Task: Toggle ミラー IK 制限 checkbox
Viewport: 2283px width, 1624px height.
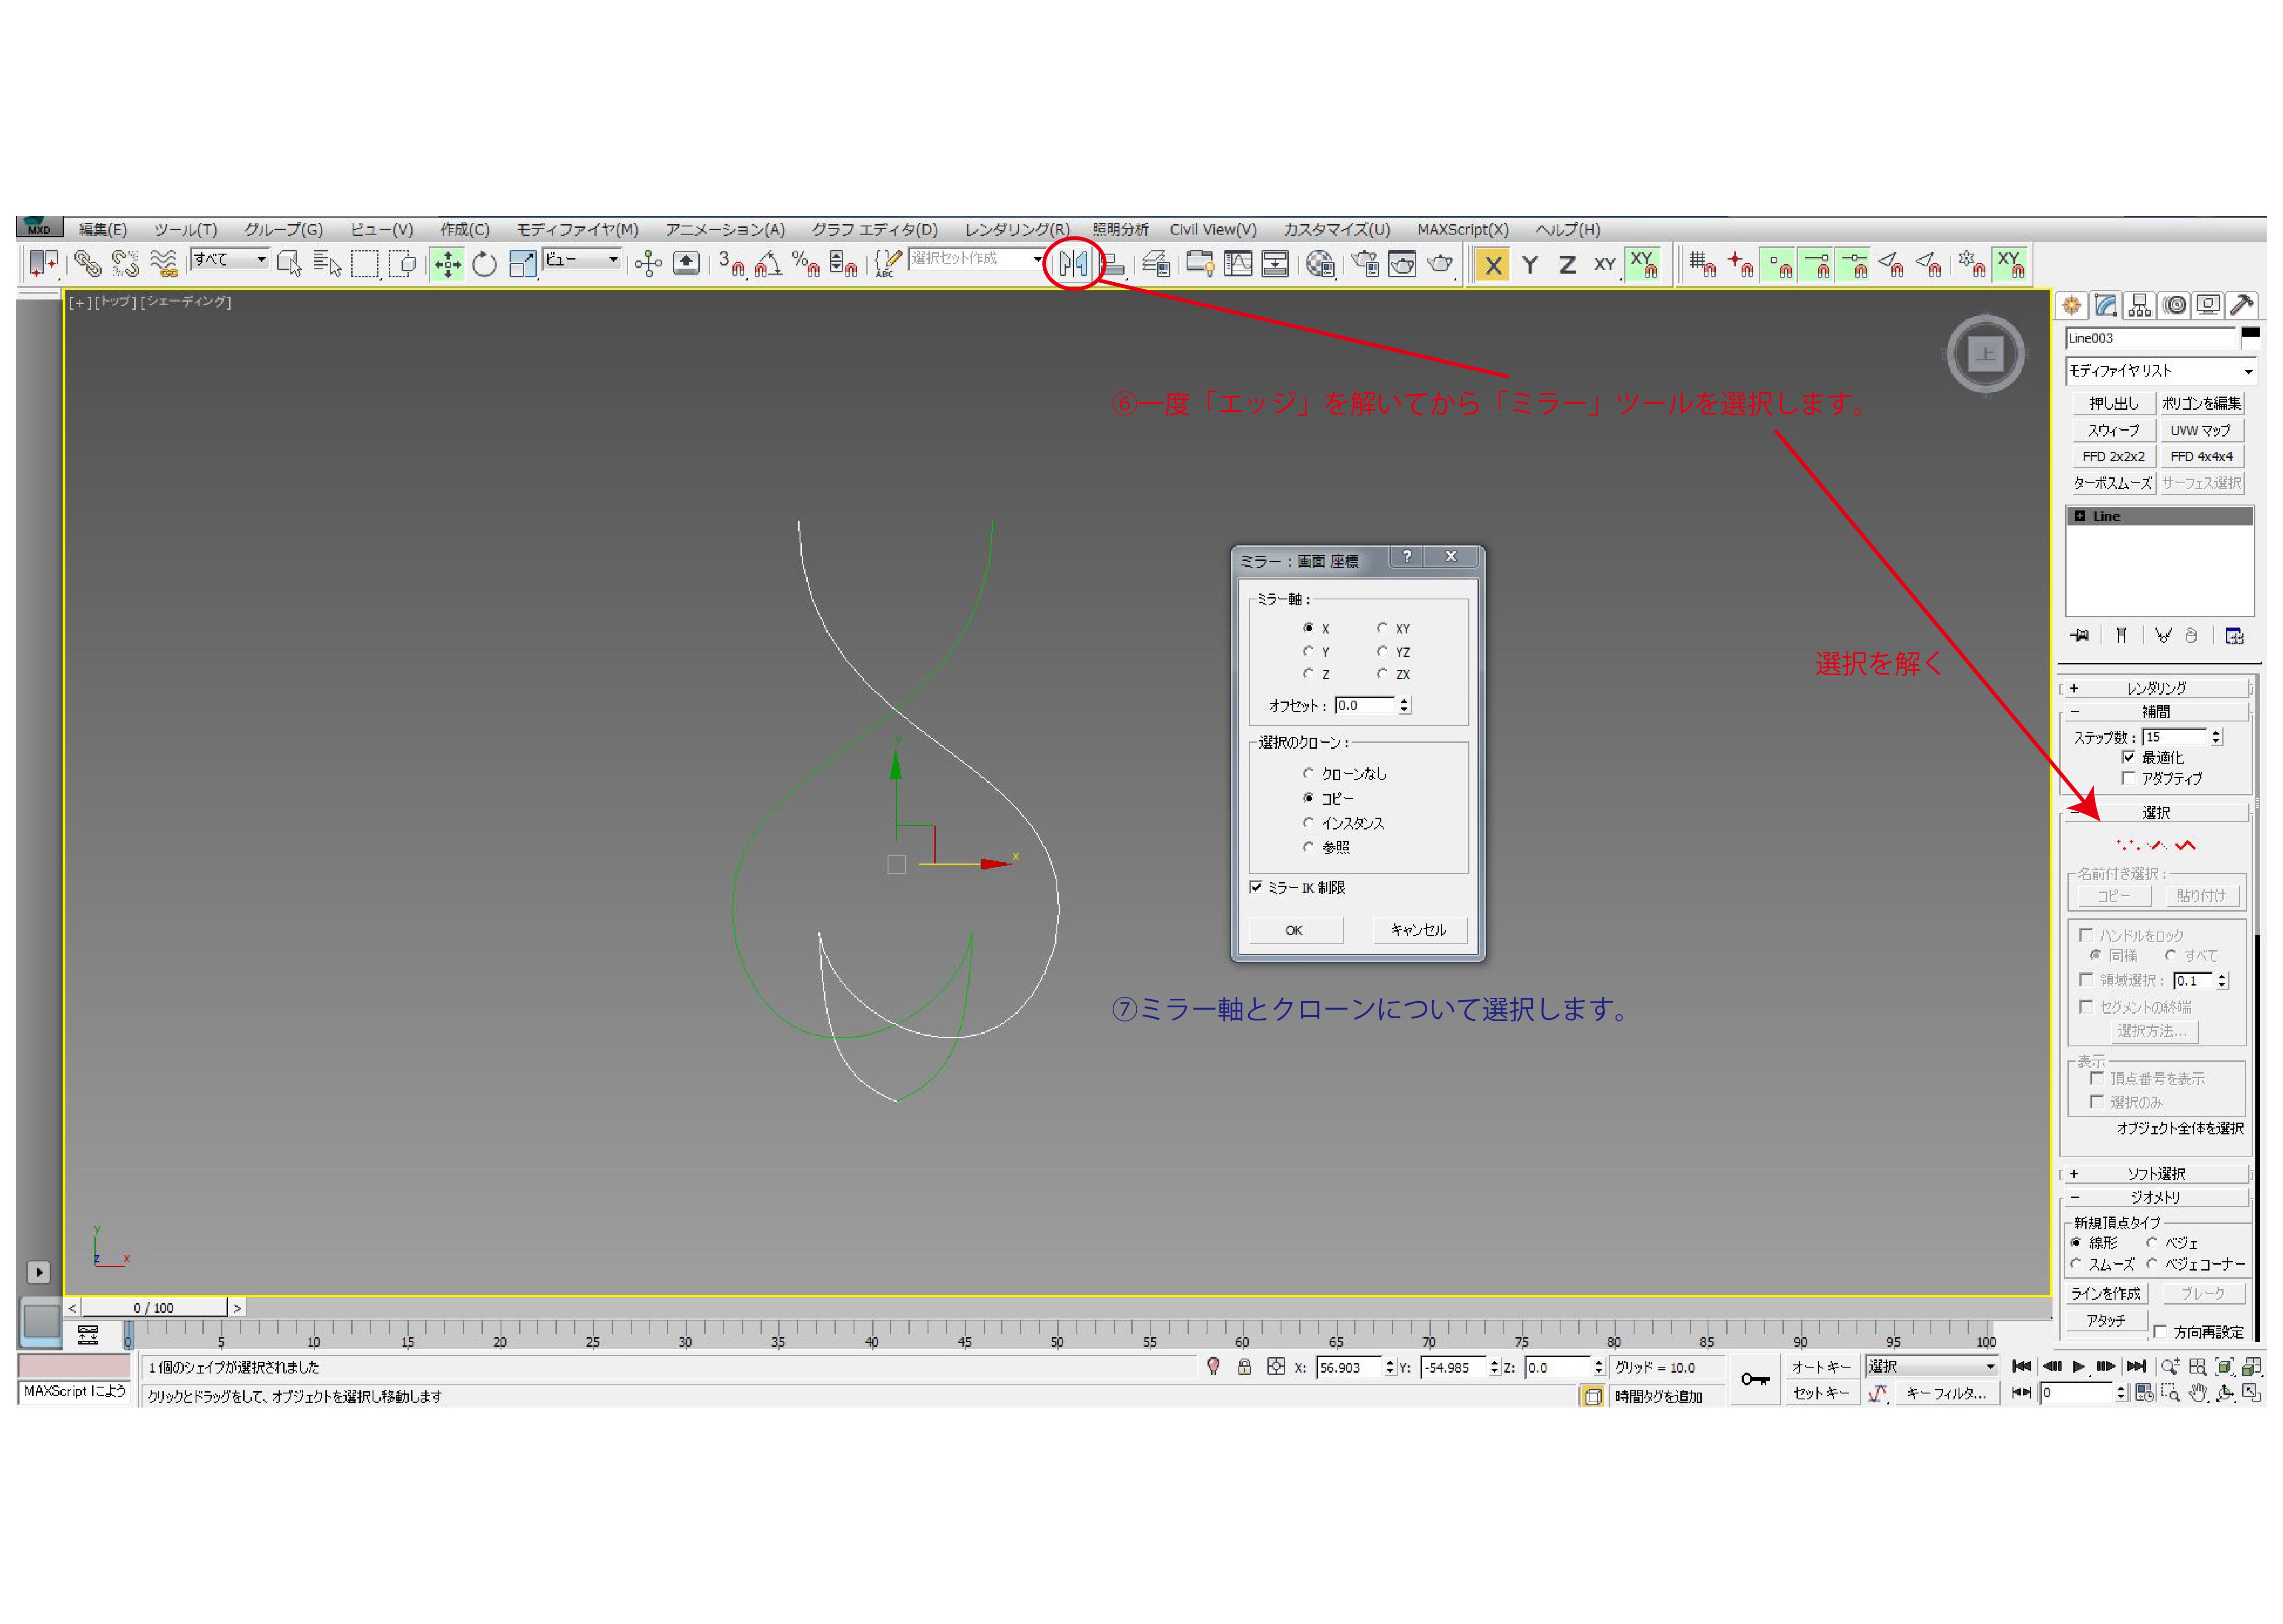Action: (x=1256, y=888)
